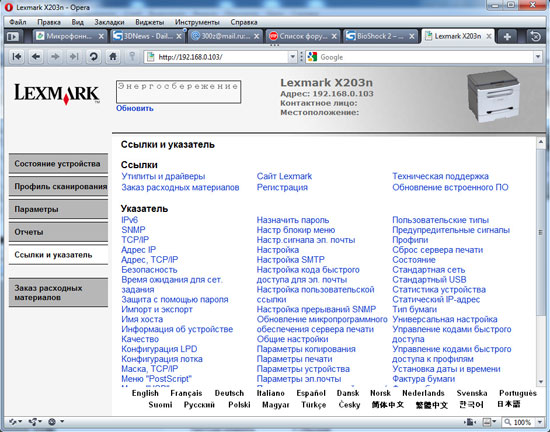Click the Google search field

(424, 57)
